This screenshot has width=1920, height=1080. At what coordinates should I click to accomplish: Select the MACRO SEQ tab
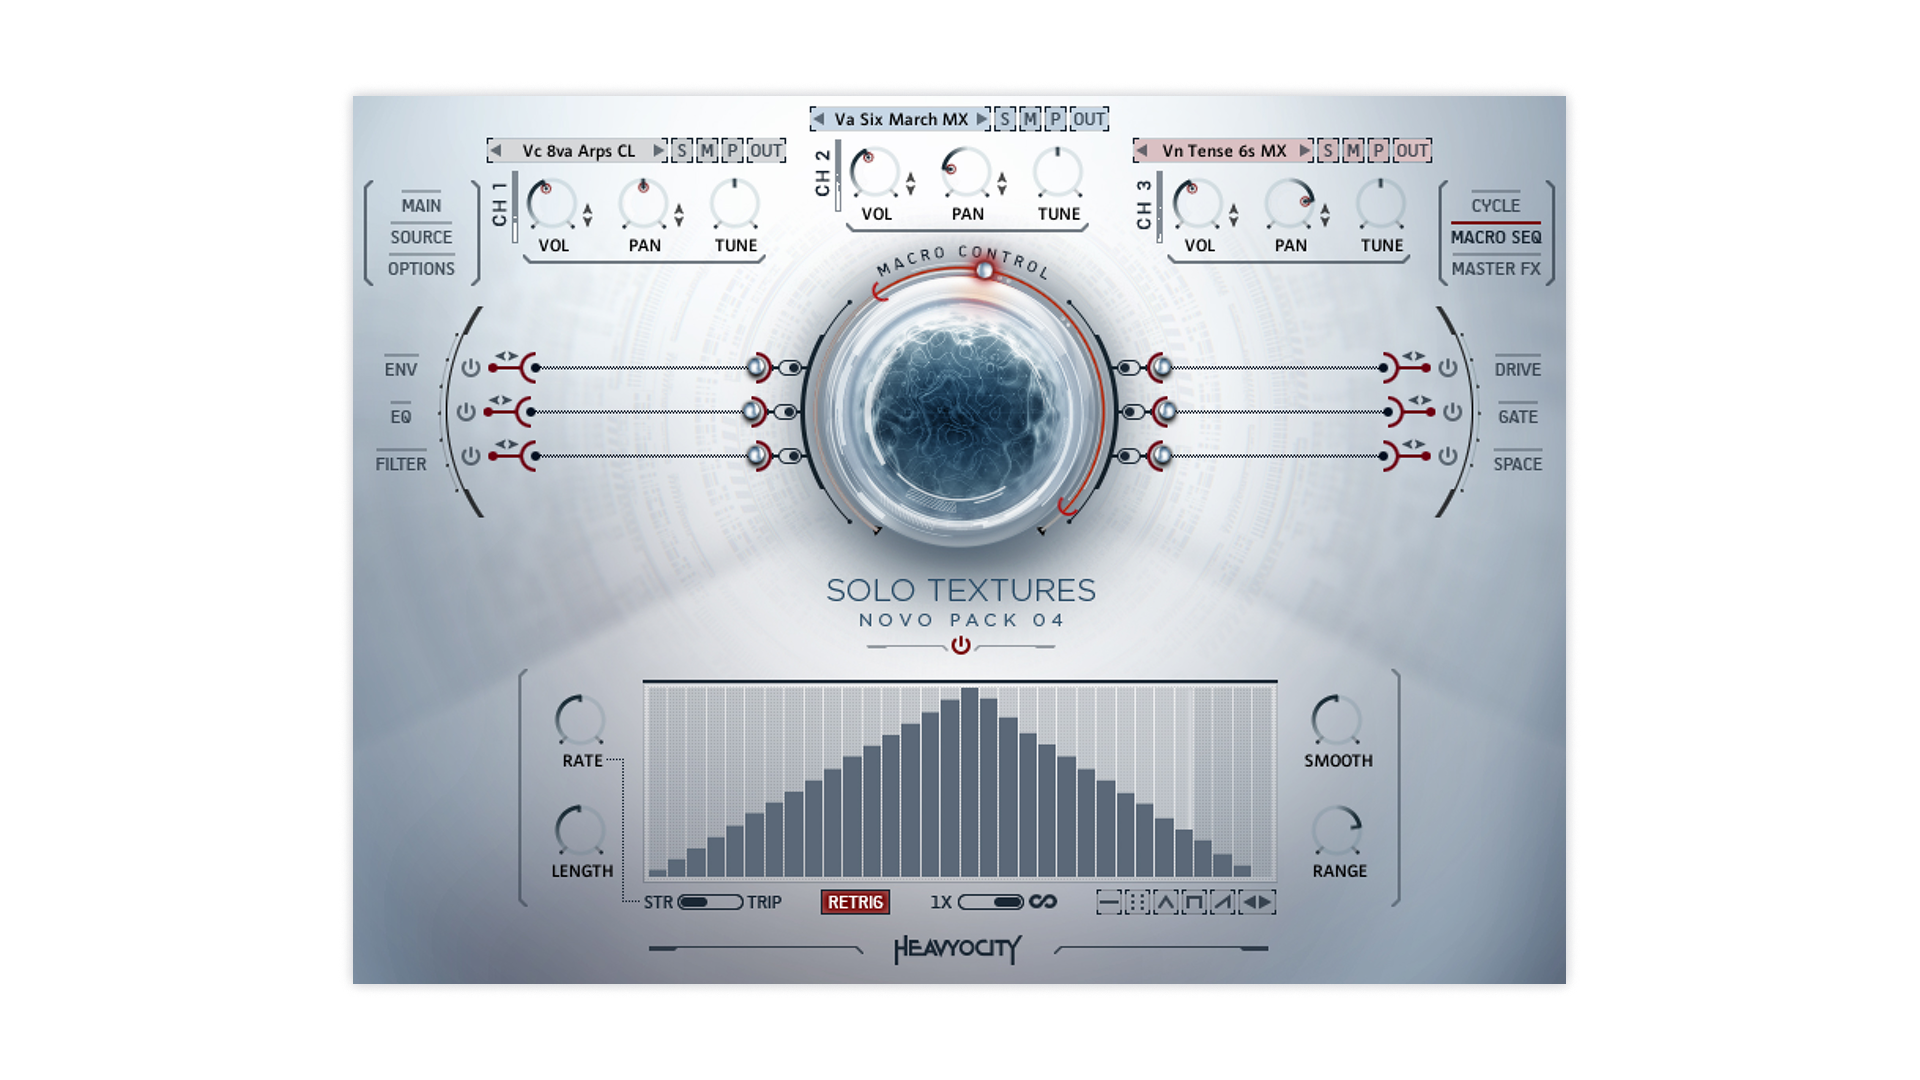pyautogui.click(x=1496, y=237)
